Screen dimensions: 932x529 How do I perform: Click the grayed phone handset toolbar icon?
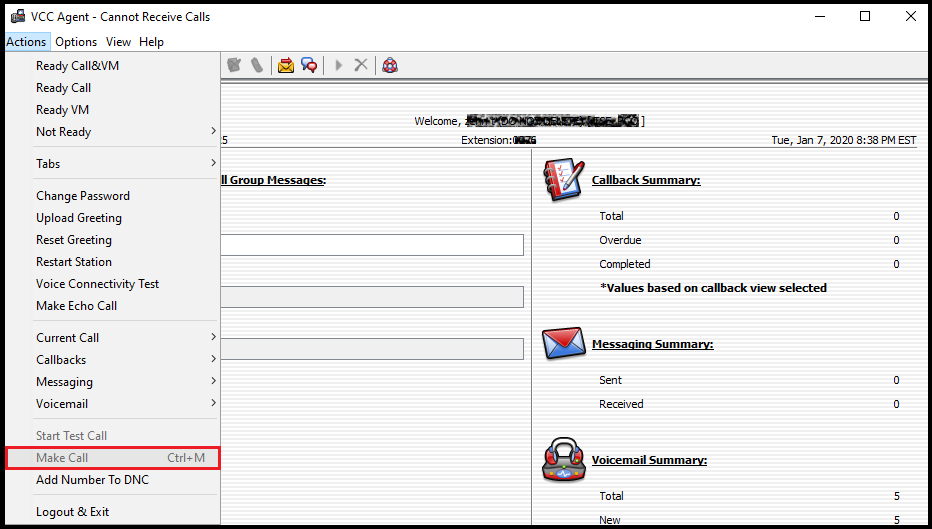pos(256,65)
